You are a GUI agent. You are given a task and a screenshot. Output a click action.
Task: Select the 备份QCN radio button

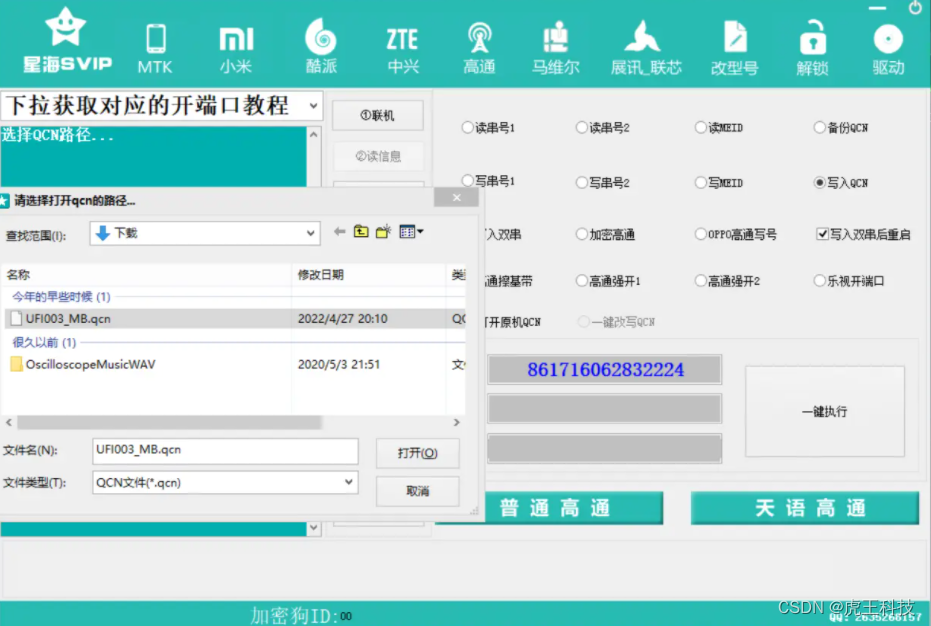pos(819,127)
